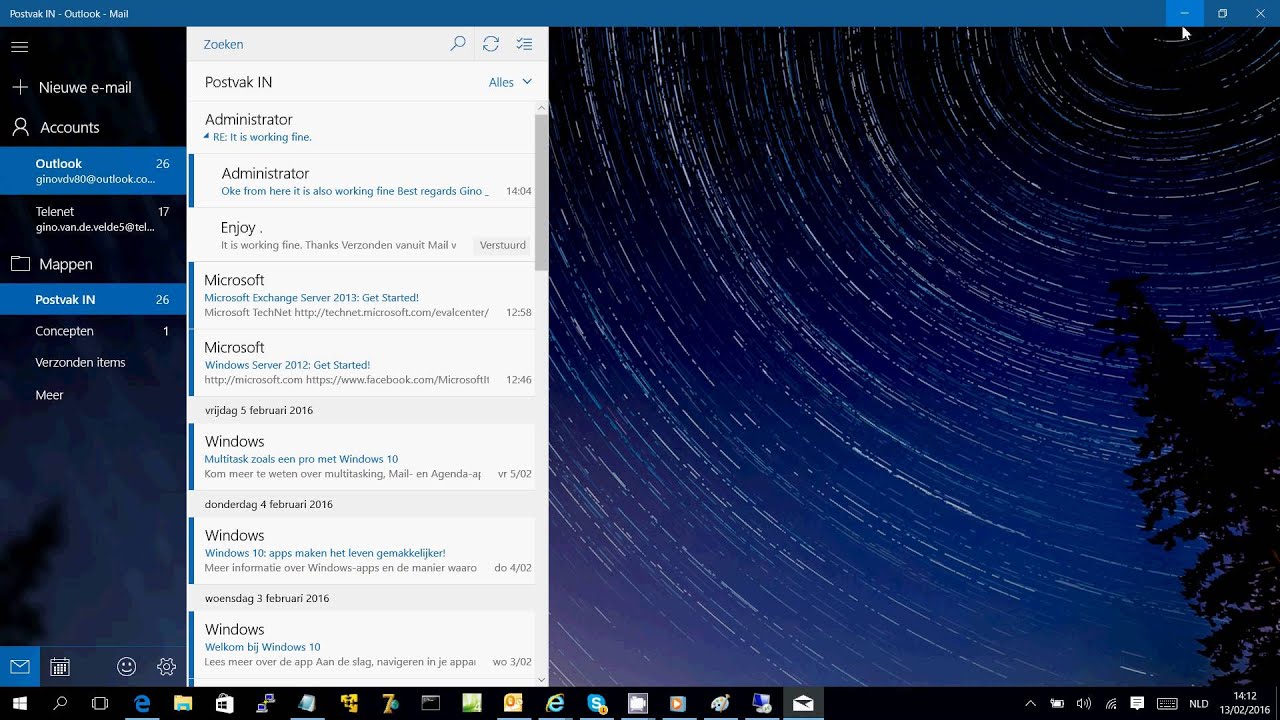Open the hamburger navigation menu
The image size is (1280, 720).
pos(19,46)
